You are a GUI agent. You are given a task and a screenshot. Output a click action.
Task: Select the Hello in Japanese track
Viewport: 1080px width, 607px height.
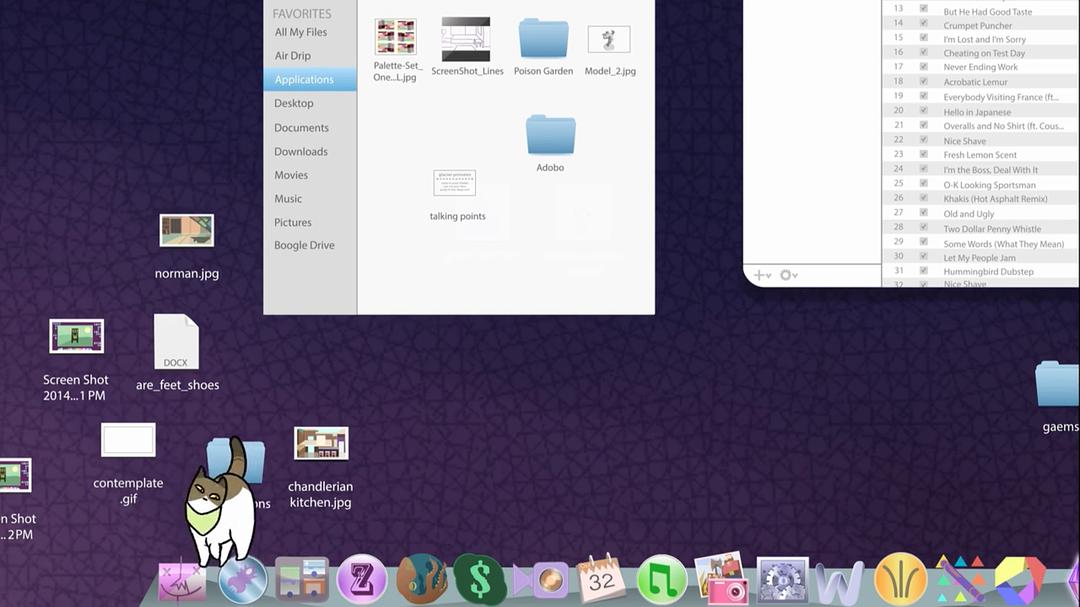pyautogui.click(x=977, y=112)
